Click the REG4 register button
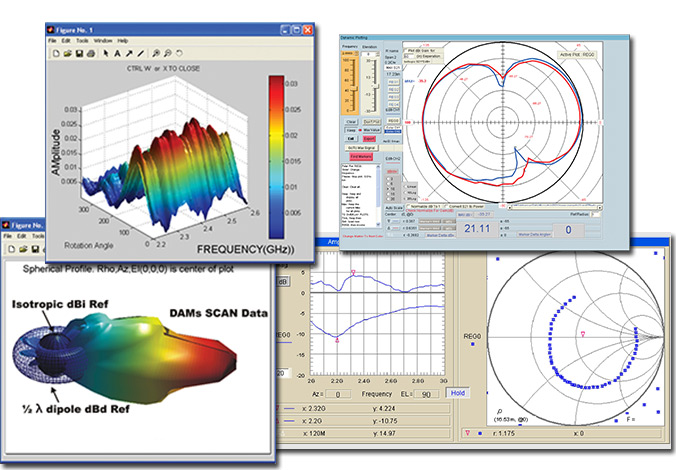676x470 pixels. [x=394, y=104]
